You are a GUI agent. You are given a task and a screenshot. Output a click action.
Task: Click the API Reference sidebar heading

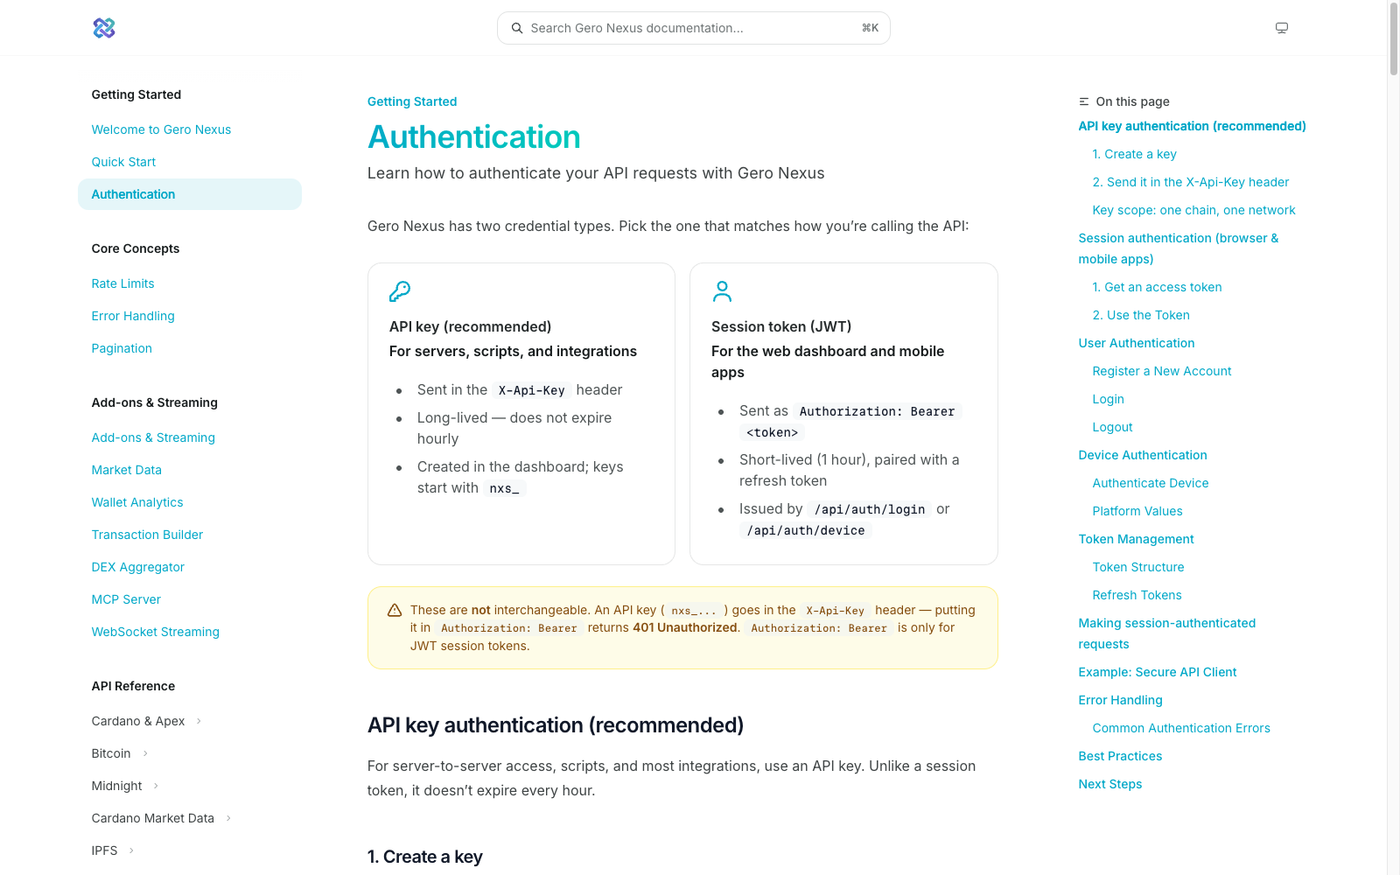133,686
